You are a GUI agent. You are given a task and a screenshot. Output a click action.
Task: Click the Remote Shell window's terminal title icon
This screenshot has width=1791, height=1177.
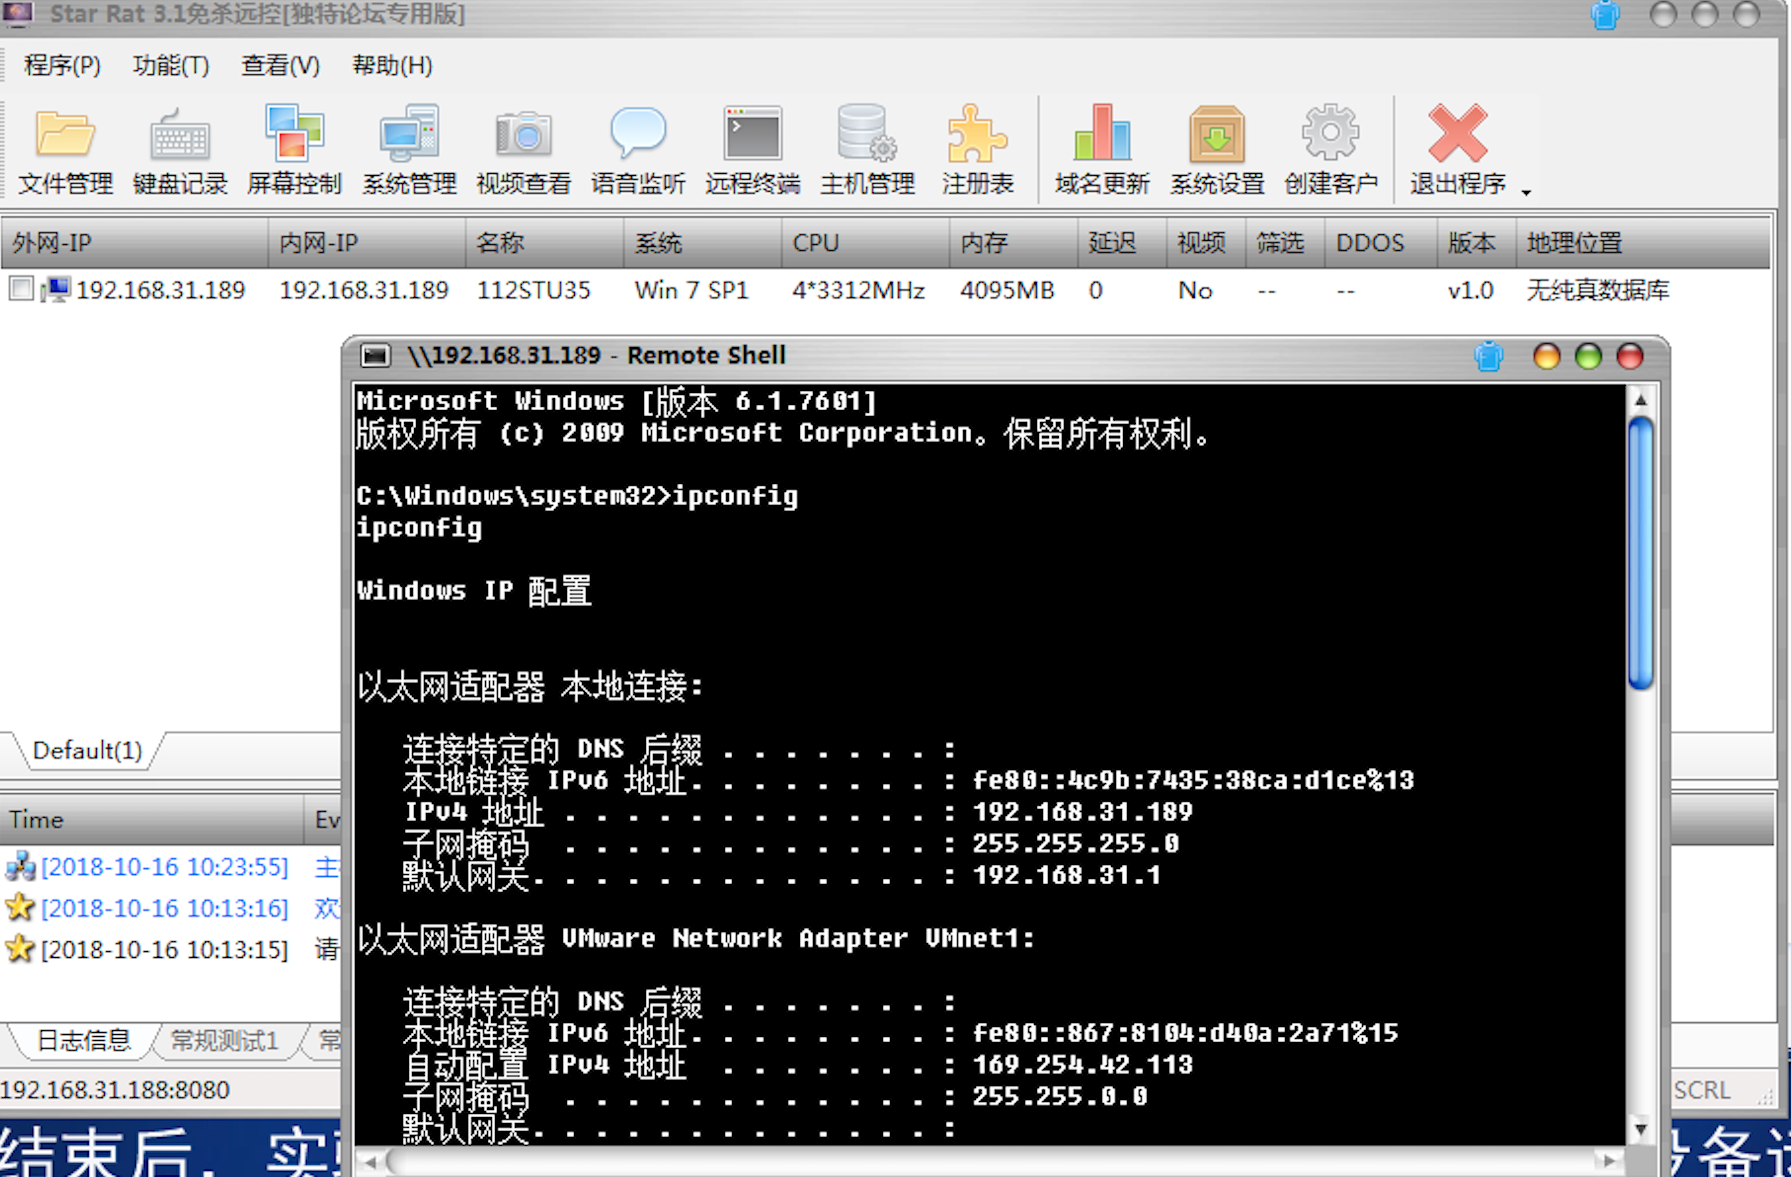pyautogui.click(x=375, y=355)
